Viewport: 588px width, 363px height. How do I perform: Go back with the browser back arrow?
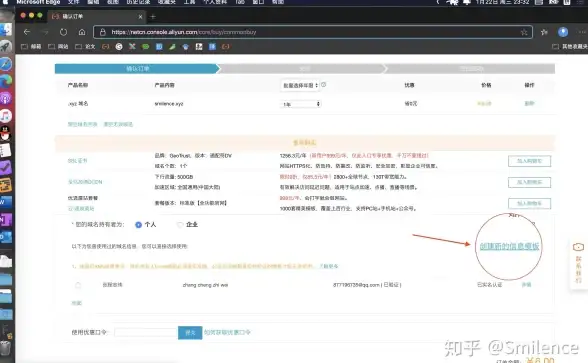[x=27, y=32]
